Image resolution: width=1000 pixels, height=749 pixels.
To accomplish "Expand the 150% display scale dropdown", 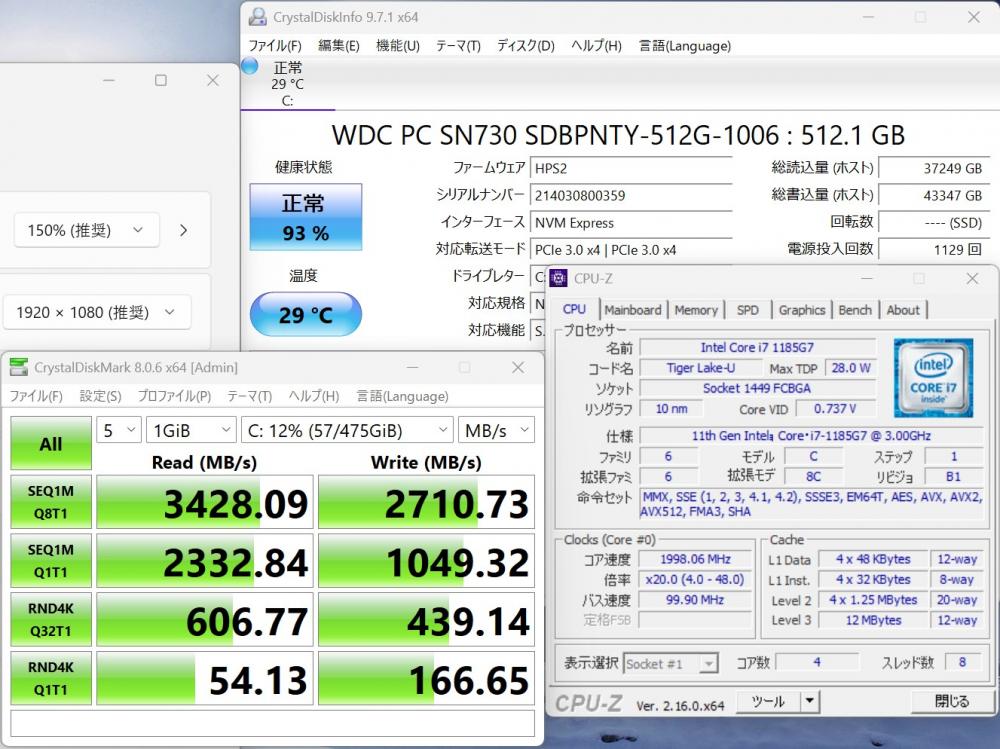I will (86, 230).
